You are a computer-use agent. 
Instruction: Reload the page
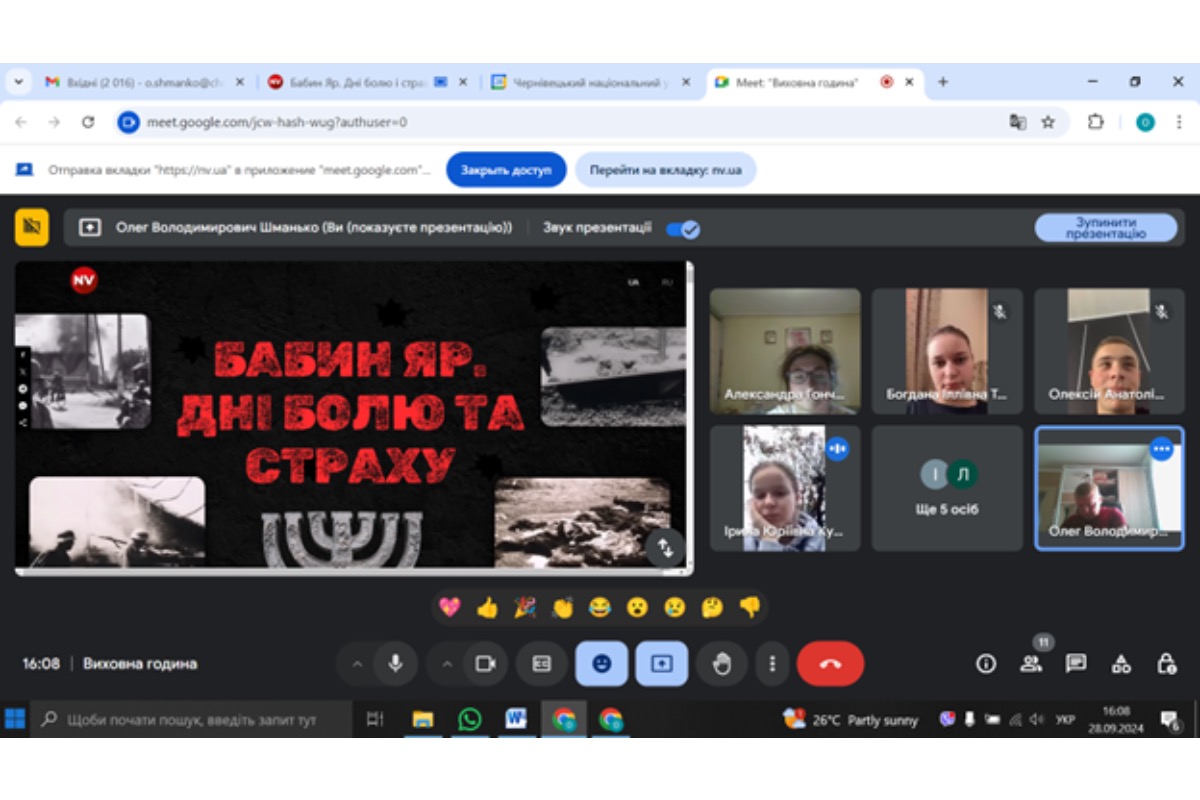(x=88, y=122)
